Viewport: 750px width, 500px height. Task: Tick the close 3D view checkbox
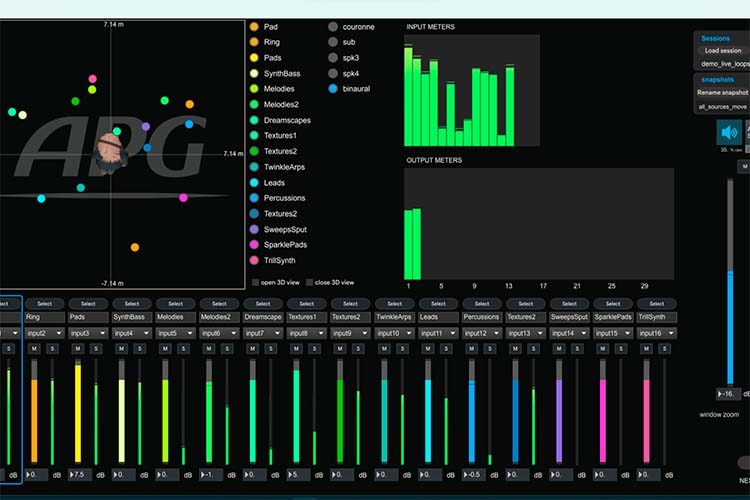pyautogui.click(x=309, y=283)
